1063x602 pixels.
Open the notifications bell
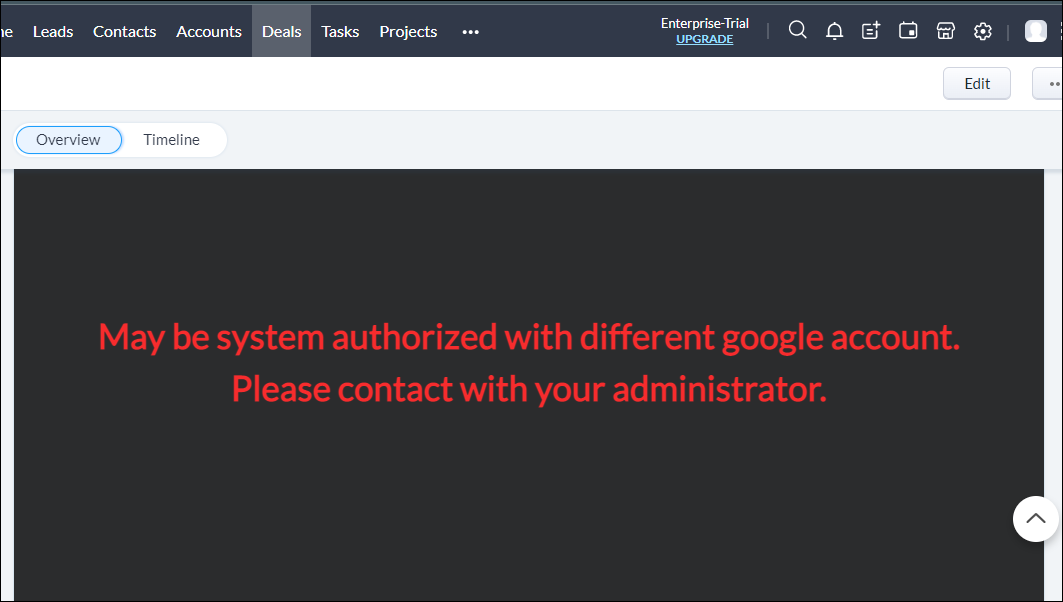(x=835, y=31)
